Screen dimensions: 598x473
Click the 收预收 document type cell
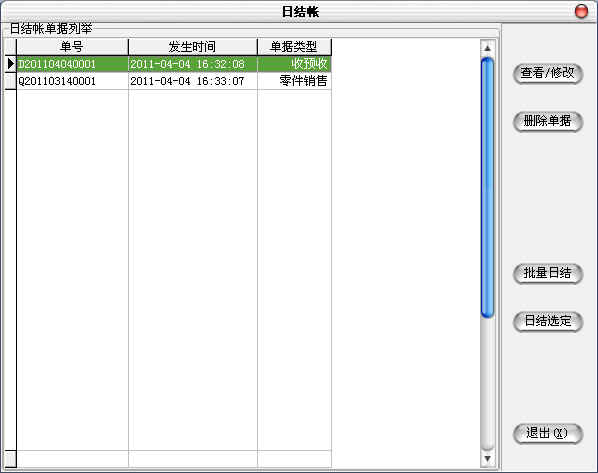(294, 64)
